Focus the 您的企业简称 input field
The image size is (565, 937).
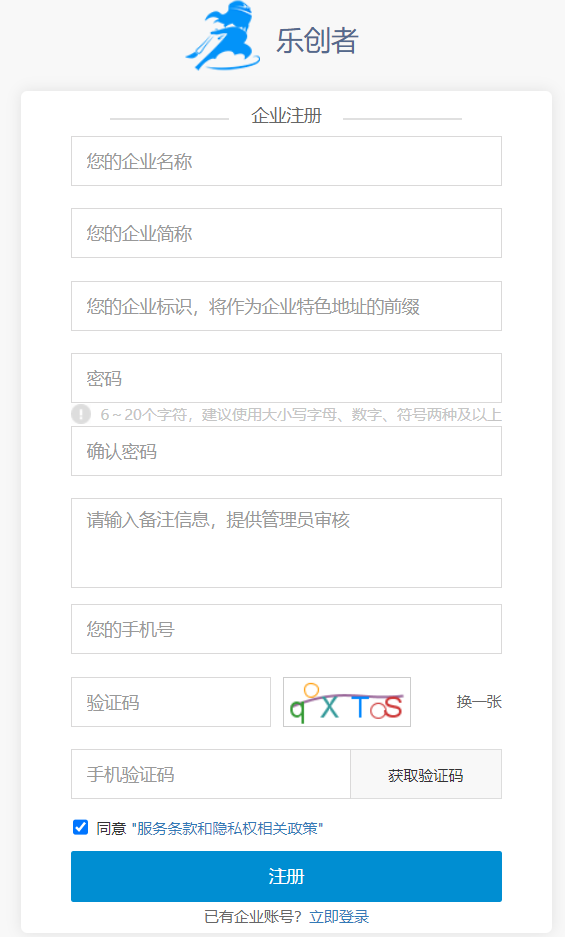[x=286, y=233]
